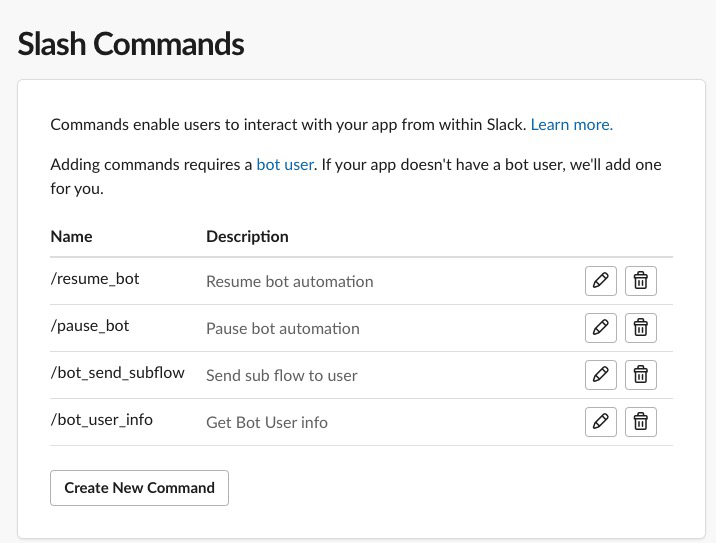Follow the bot user link
716x543 pixels.
point(285,164)
